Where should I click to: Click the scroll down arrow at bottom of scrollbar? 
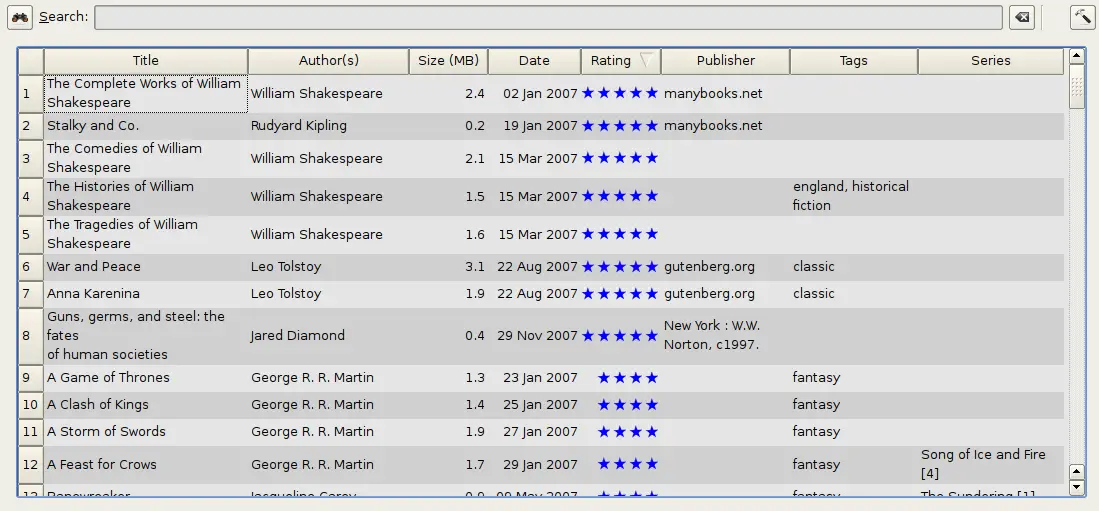(x=1077, y=486)
